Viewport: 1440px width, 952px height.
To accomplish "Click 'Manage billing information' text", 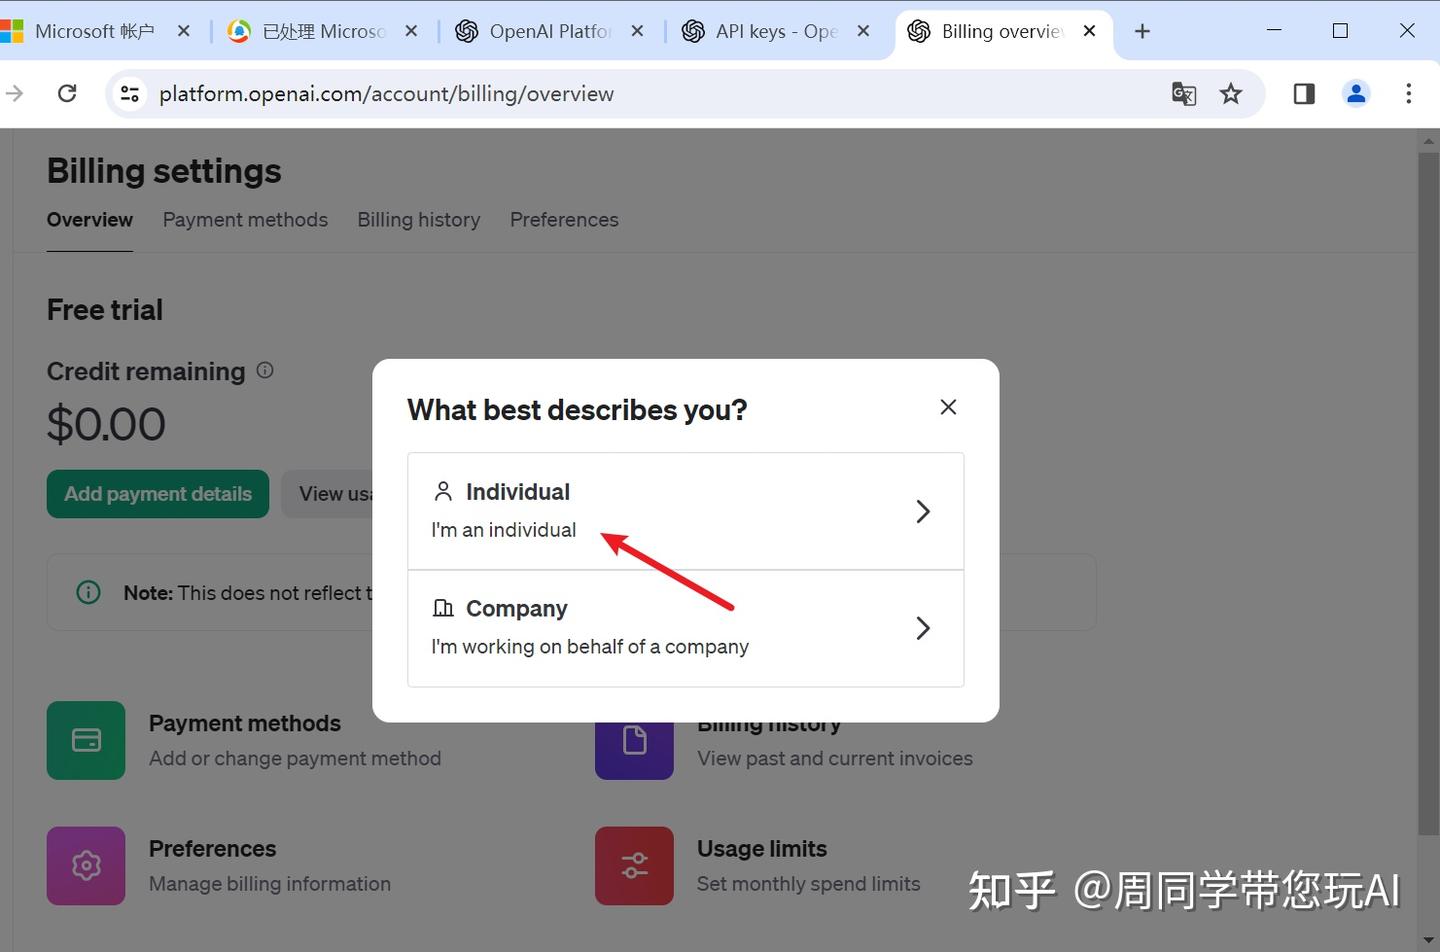I will coord(270,884).
